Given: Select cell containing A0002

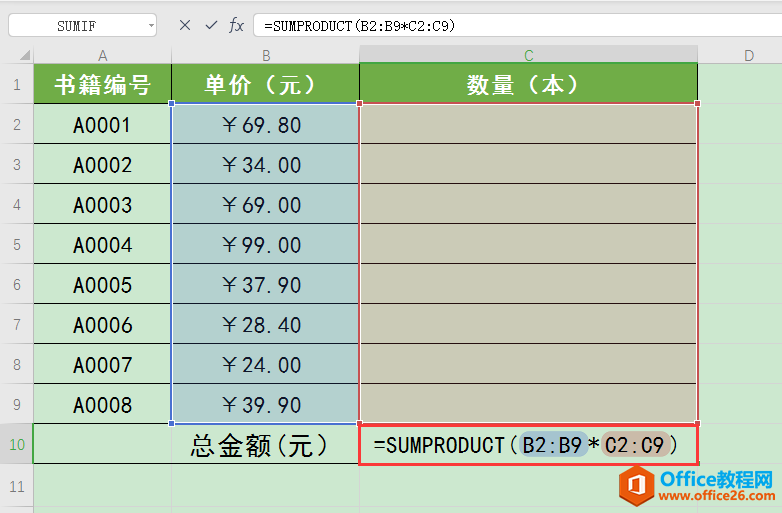Looking at the screenshot, I should pyautogui.click(x=102, y=165).
